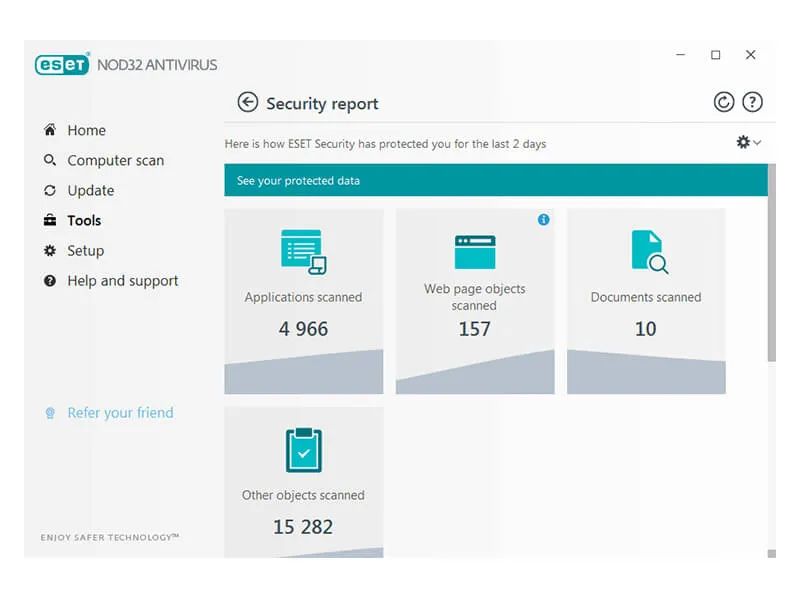800x600 pixels.
Task: Click the Other objects scanned label
Action: 304,495
